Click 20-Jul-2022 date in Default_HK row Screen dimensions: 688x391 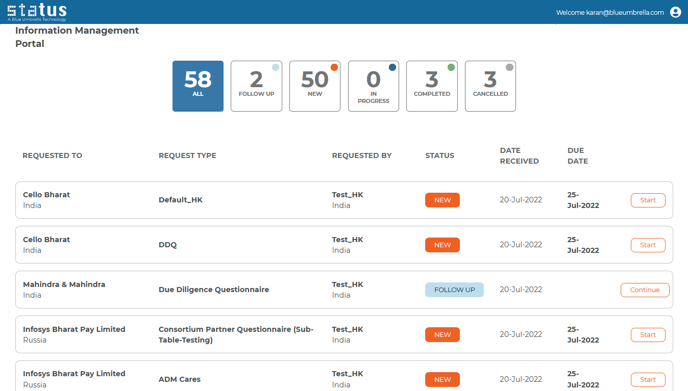coord(521,200)
